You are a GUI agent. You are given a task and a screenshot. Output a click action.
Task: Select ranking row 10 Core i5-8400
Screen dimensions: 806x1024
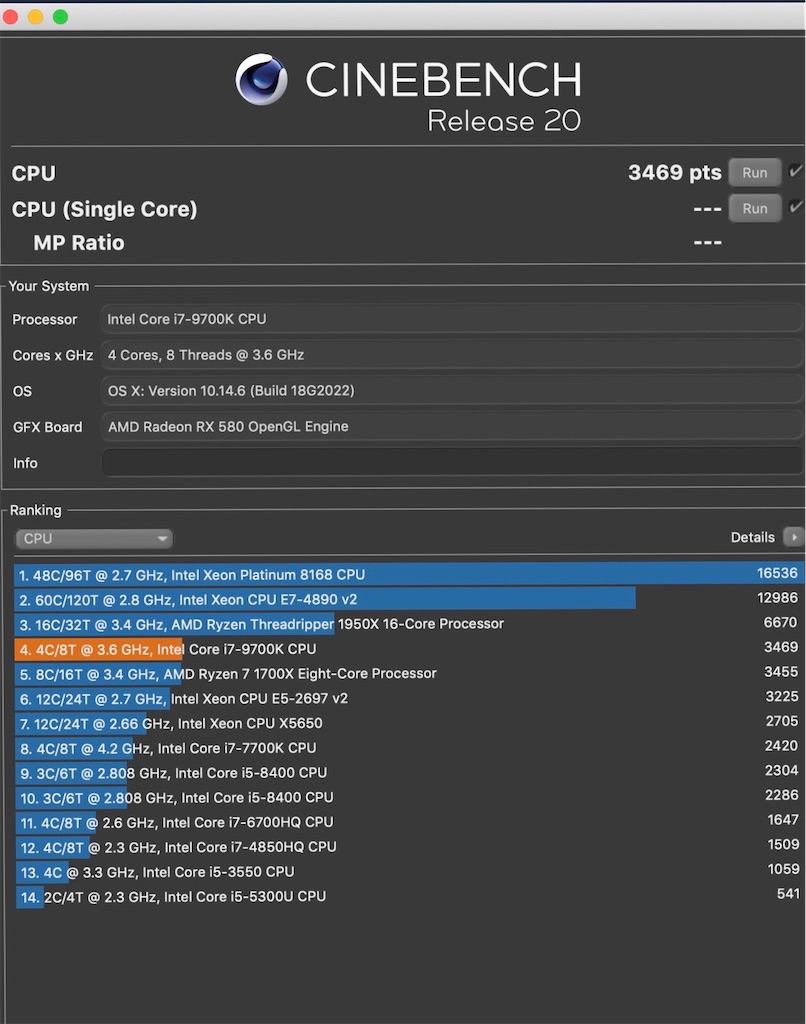pyautogui.click(x=409, y=798)
